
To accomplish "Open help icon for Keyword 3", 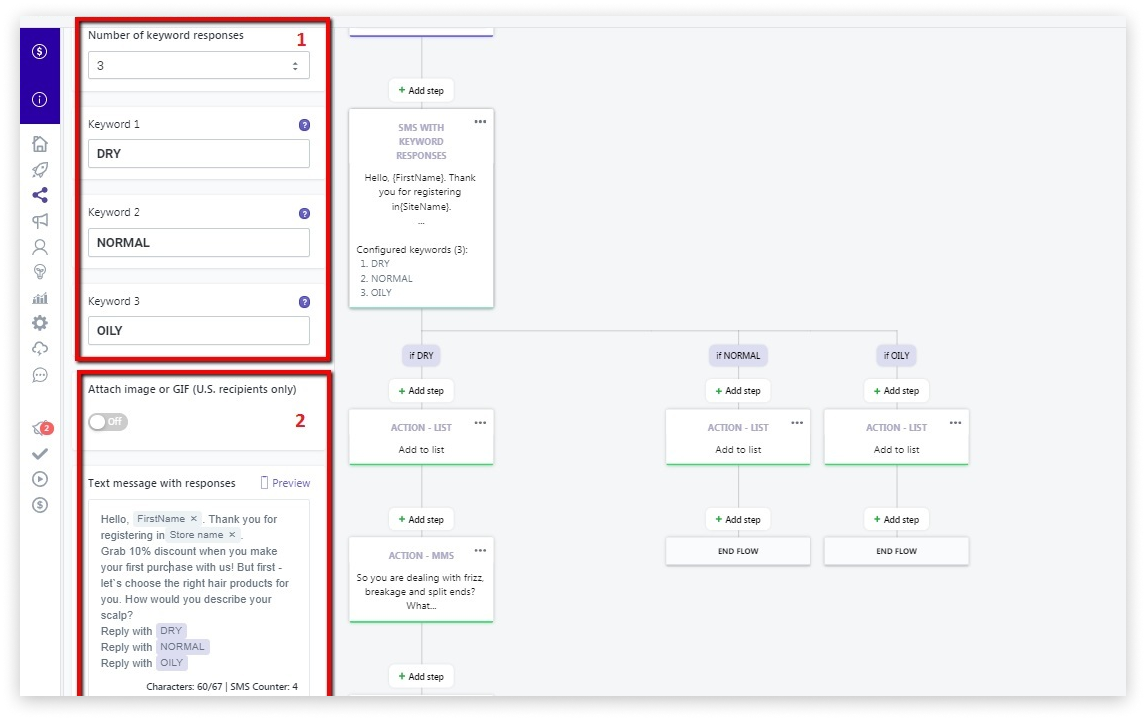I will pos(305,302).
